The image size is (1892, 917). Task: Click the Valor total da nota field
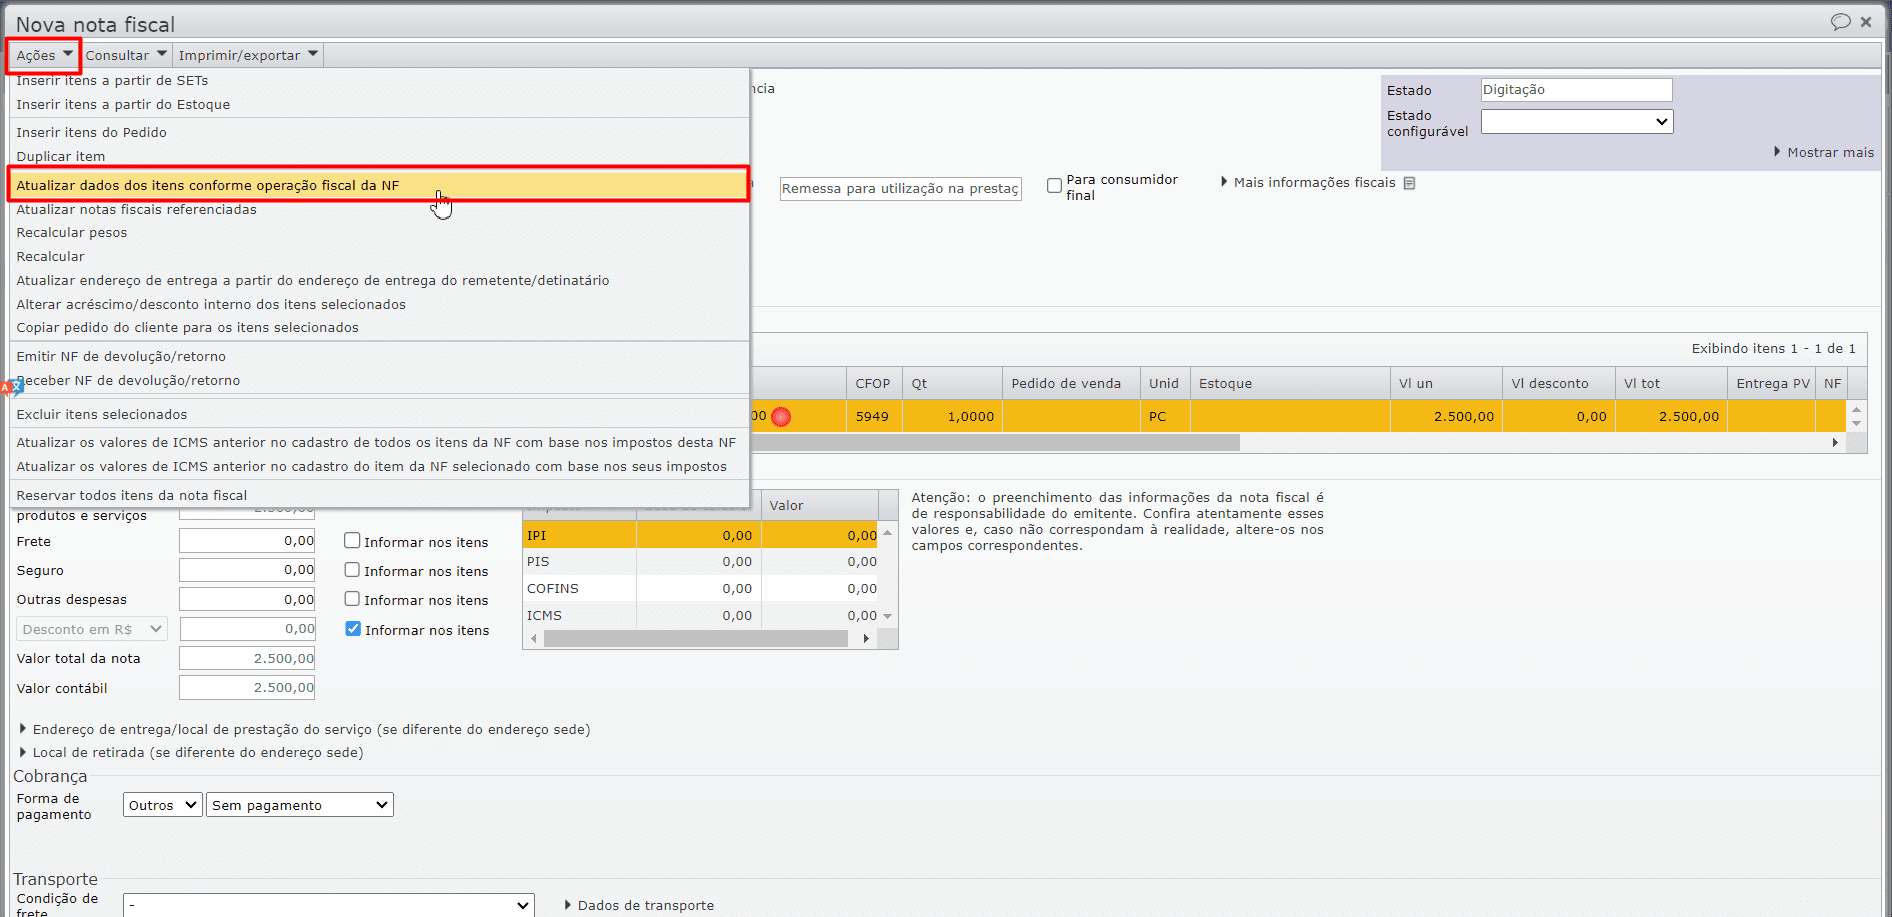[x=247, y=658]
